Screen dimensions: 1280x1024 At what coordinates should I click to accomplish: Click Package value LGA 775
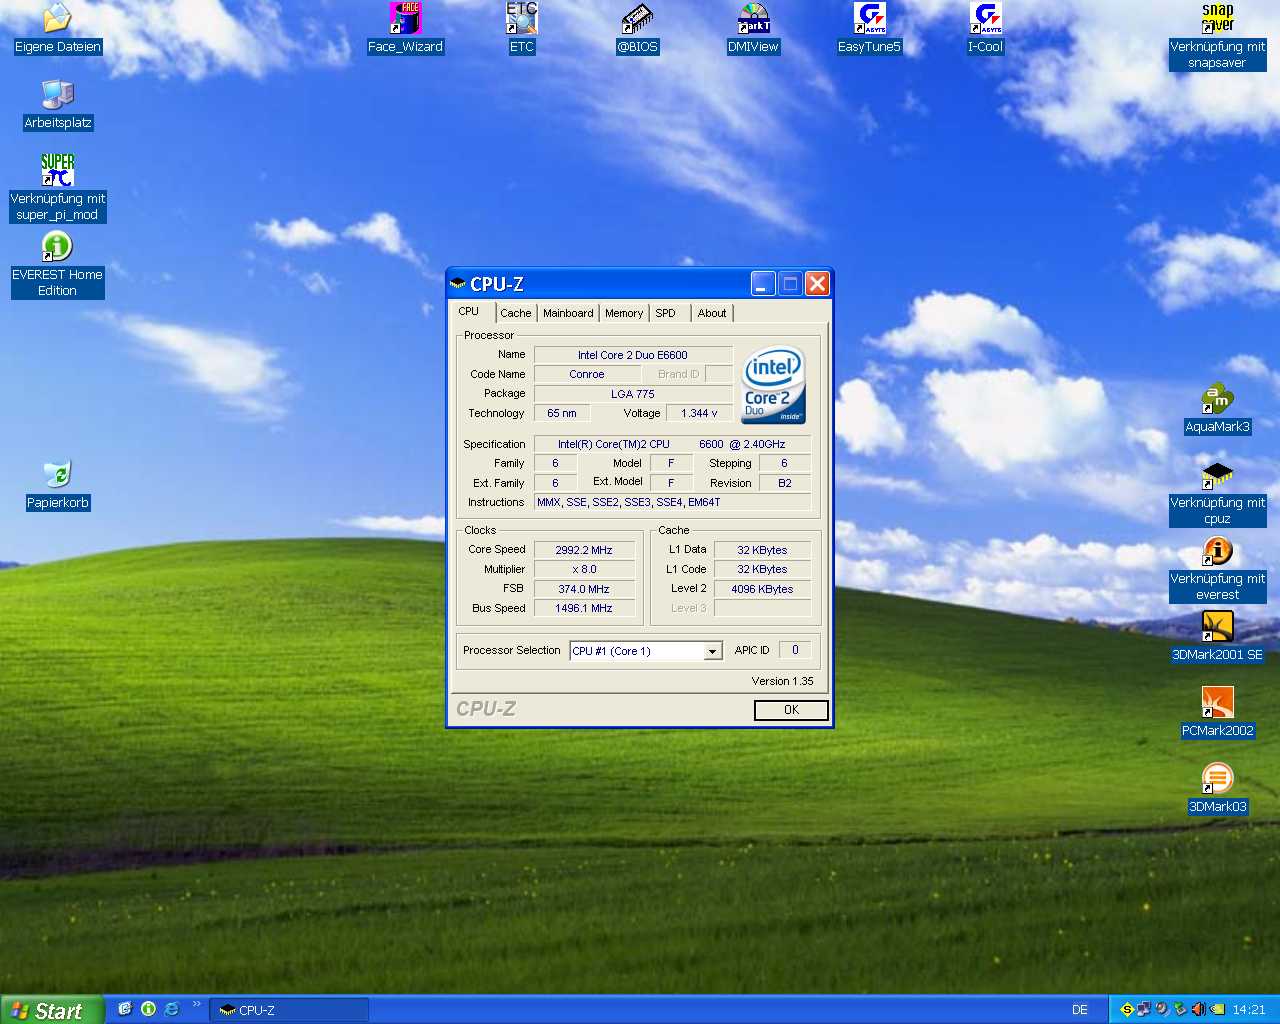point(633,394)
